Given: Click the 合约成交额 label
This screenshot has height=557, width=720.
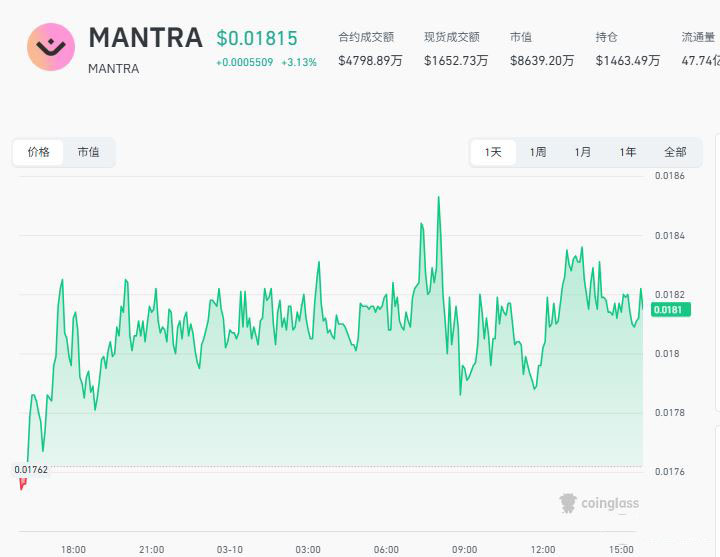Looking at the screenshot, I should (x=366, y=37).
